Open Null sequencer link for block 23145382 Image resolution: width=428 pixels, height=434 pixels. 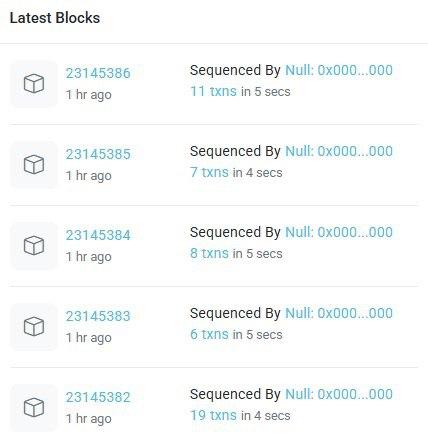pyautogui.click(x=339, y=394)
